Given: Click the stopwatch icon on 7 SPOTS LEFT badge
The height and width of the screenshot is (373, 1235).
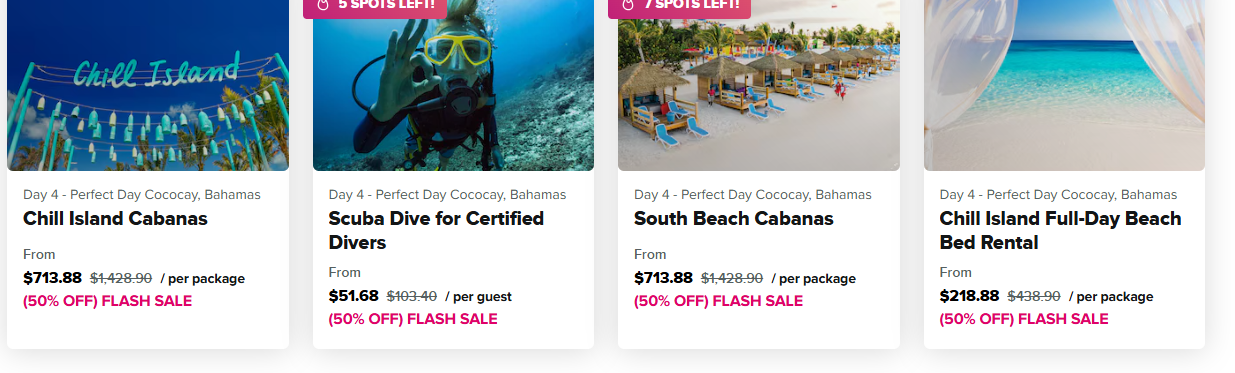Looking at the screenshot, I should click(628, 4).
